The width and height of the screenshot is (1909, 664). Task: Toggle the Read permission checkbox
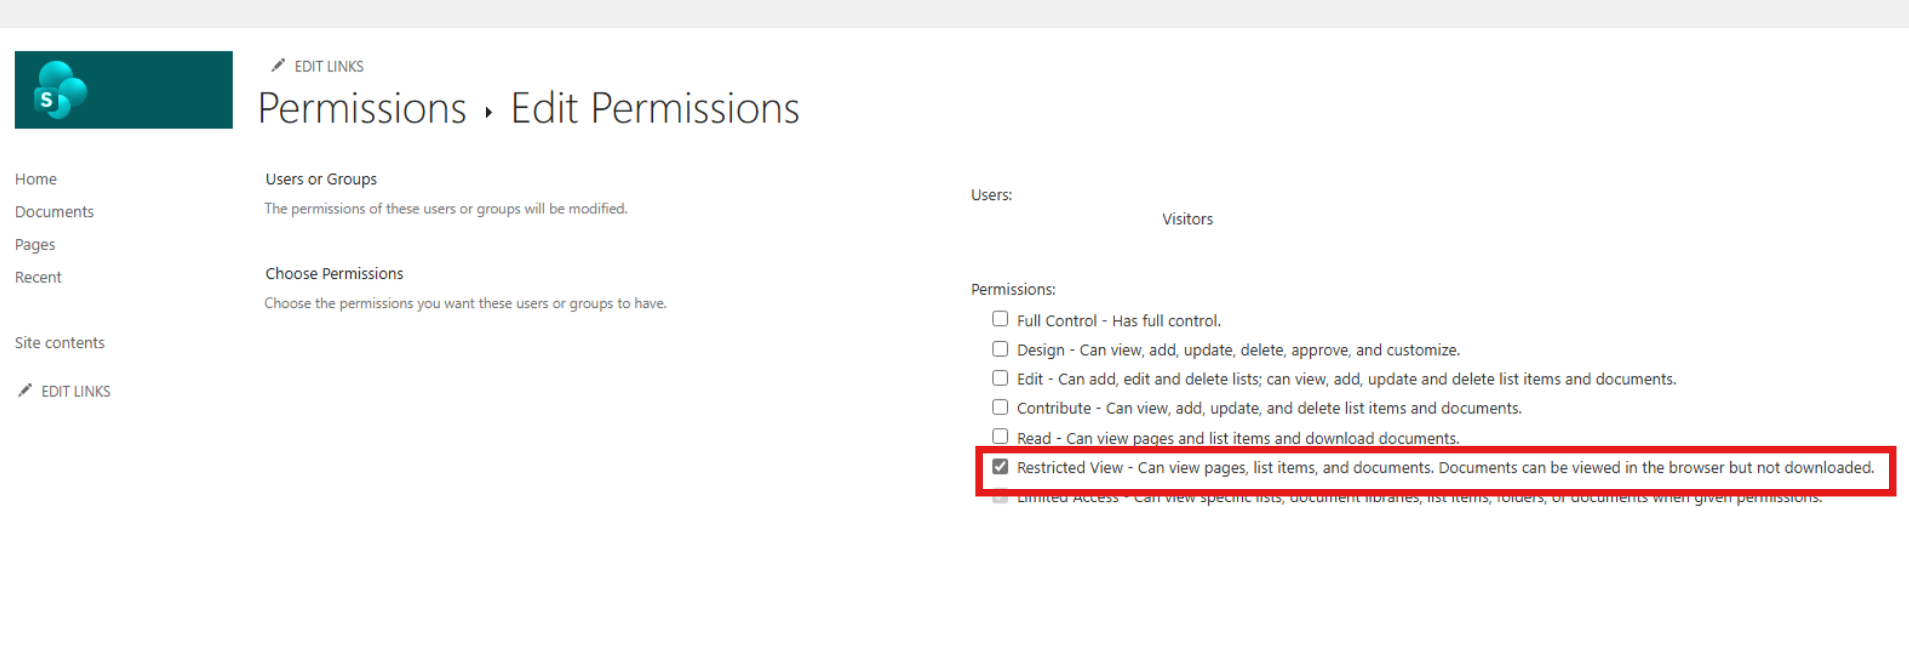pos(1000,436)
